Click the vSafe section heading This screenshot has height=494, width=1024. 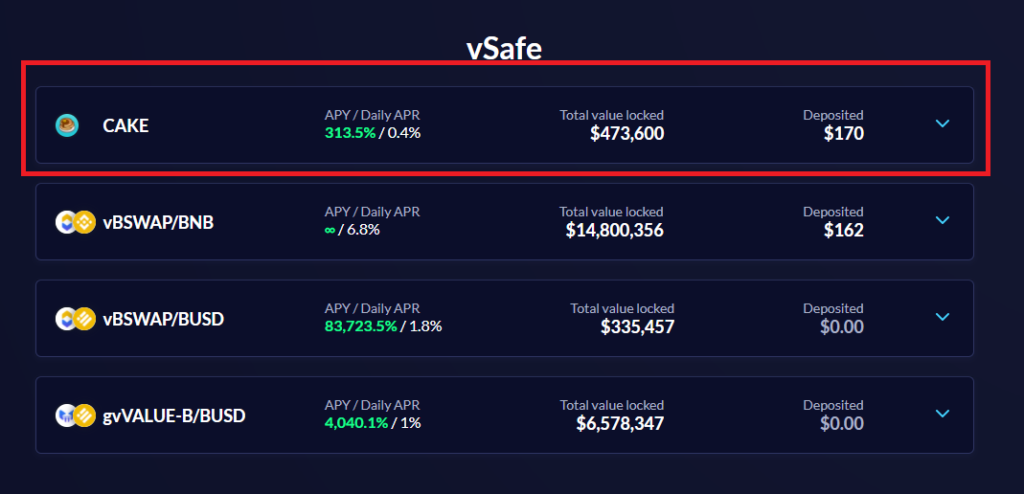[x=504, y=49]
